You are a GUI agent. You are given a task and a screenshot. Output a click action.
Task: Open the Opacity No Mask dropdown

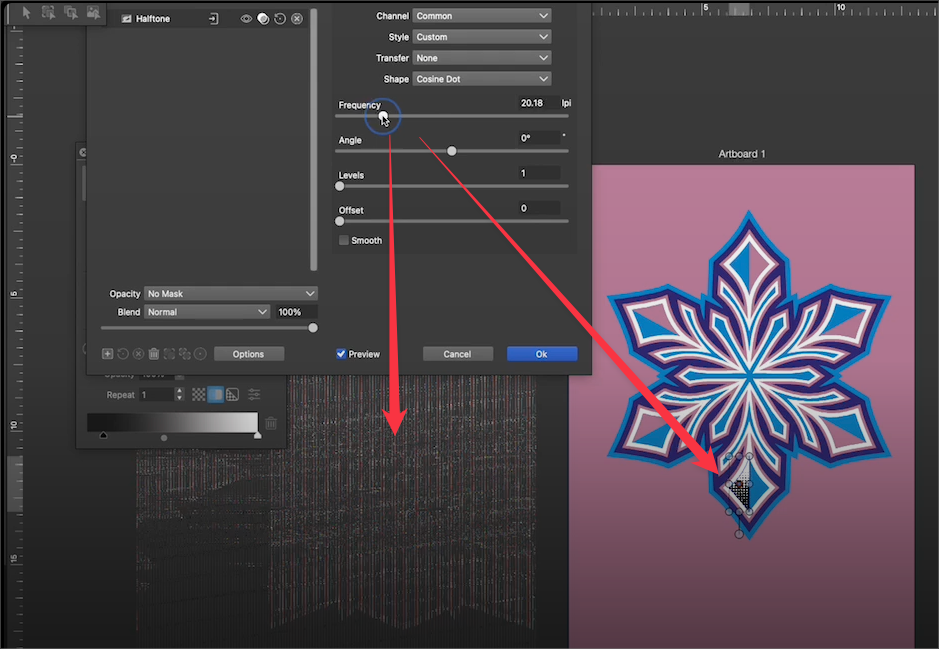click(231, 294)
